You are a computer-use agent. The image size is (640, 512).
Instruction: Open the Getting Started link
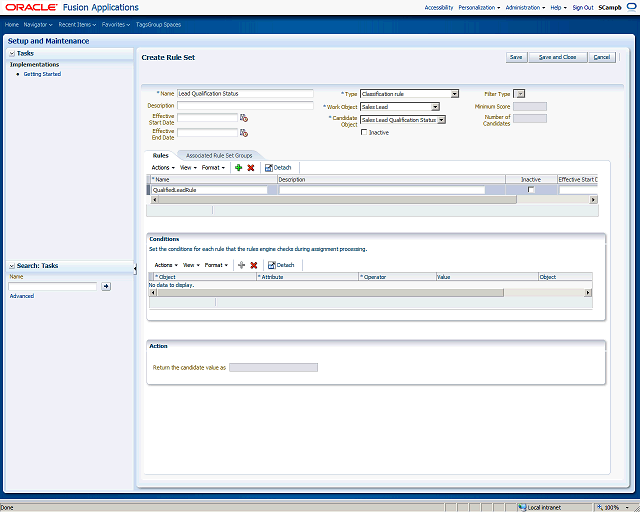[x=42, y=74]
